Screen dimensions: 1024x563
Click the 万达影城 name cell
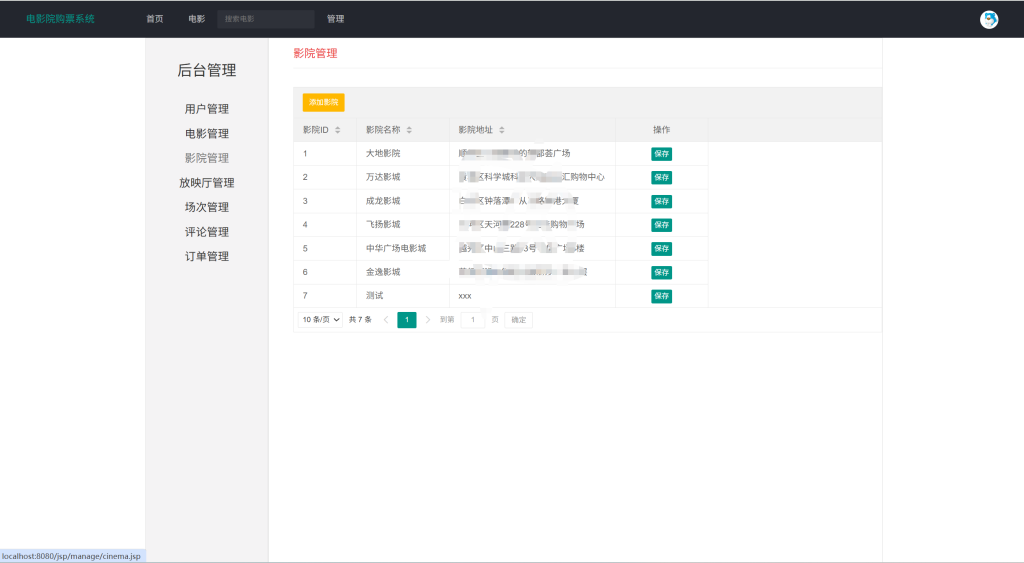[403, 177]
